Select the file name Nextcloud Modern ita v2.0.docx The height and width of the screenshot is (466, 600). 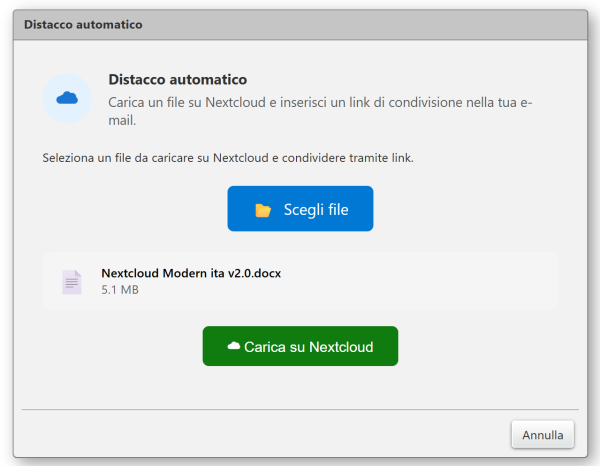[191, 273]
